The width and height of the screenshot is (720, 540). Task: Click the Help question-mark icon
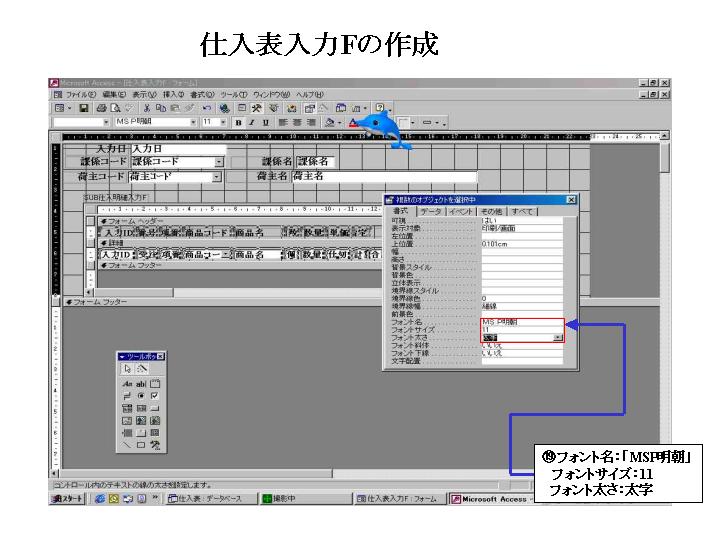(x=380, y=108)
